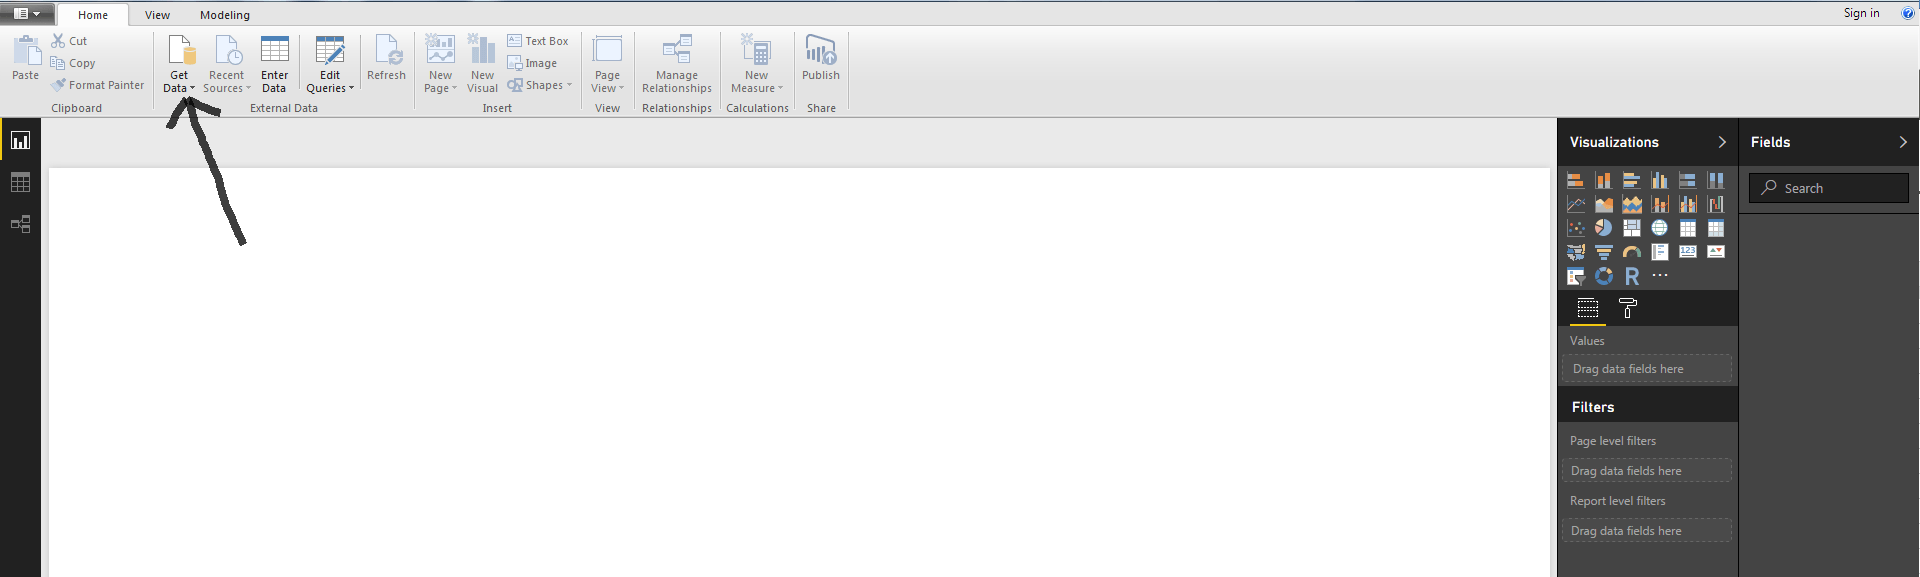The height and width of the screenshot is (577, 1920).
Task: Select the pie chart visual
Action: coord(1604,228)
